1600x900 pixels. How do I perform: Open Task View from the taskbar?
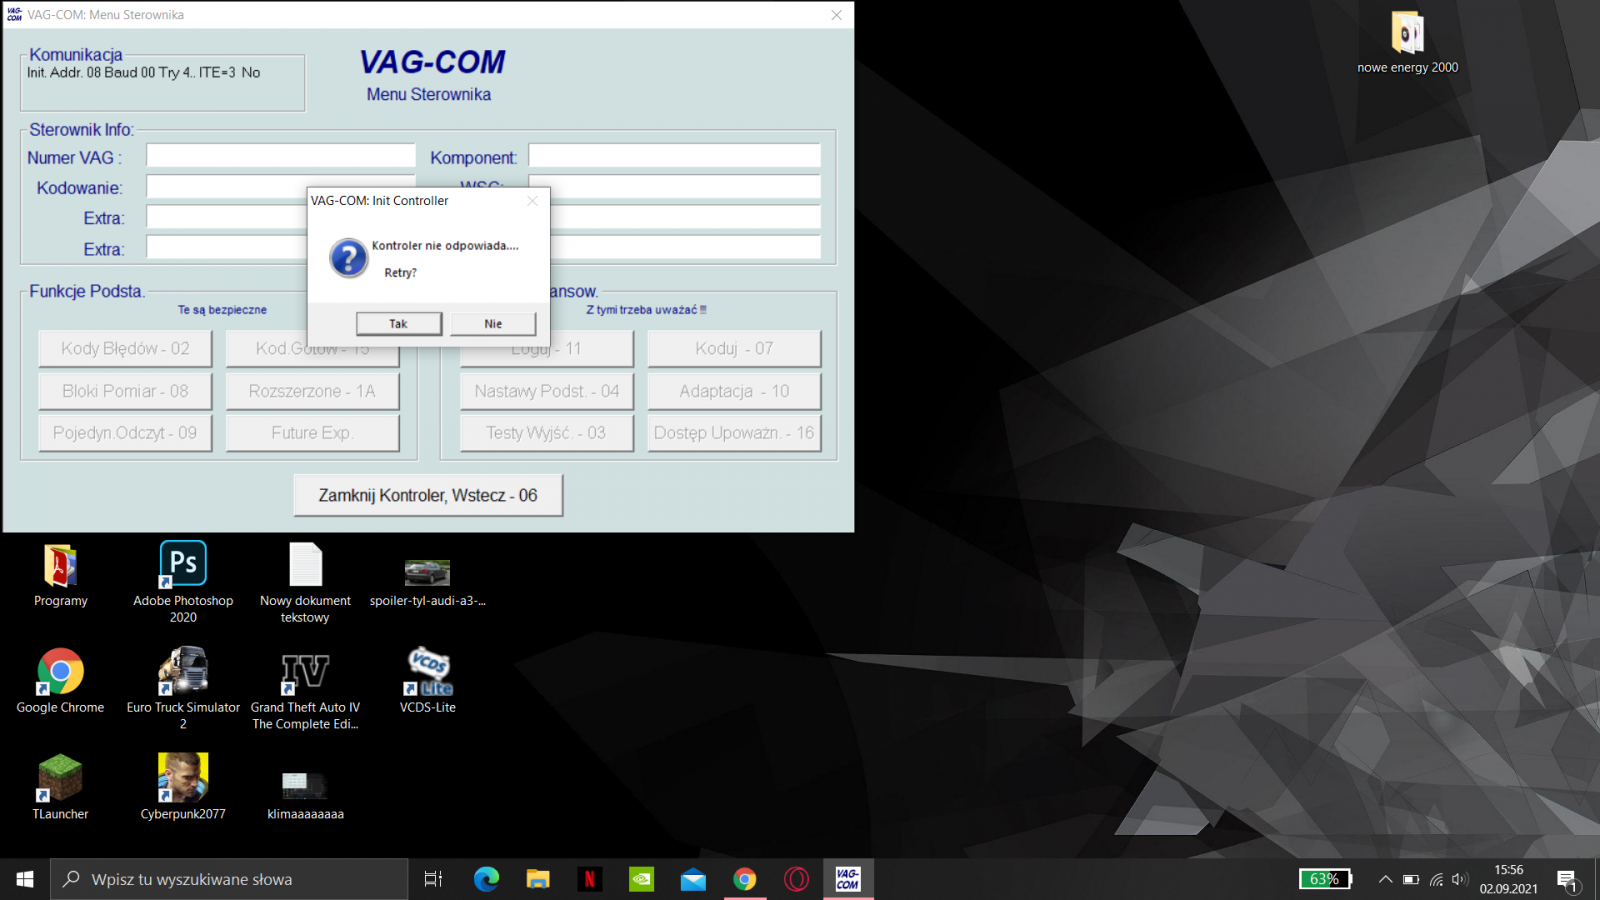[433, 879]
